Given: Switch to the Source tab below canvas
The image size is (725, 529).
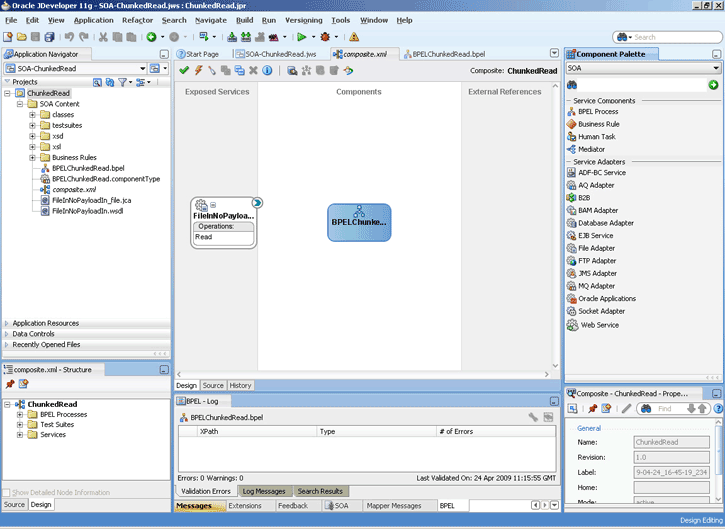Looking at the screenshot, I should click(213, 385).
